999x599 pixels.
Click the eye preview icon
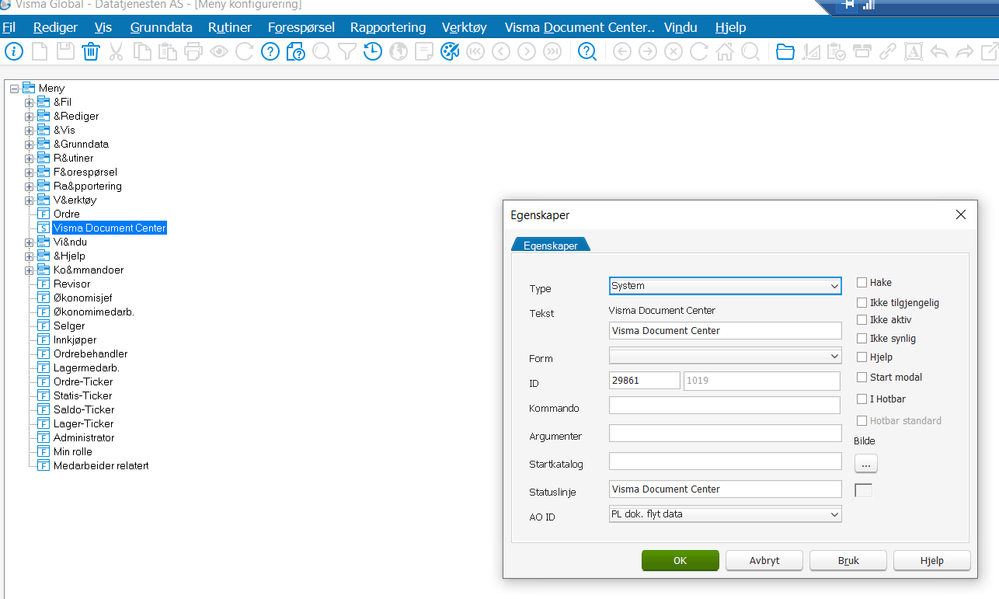click(x=219, y=52)
